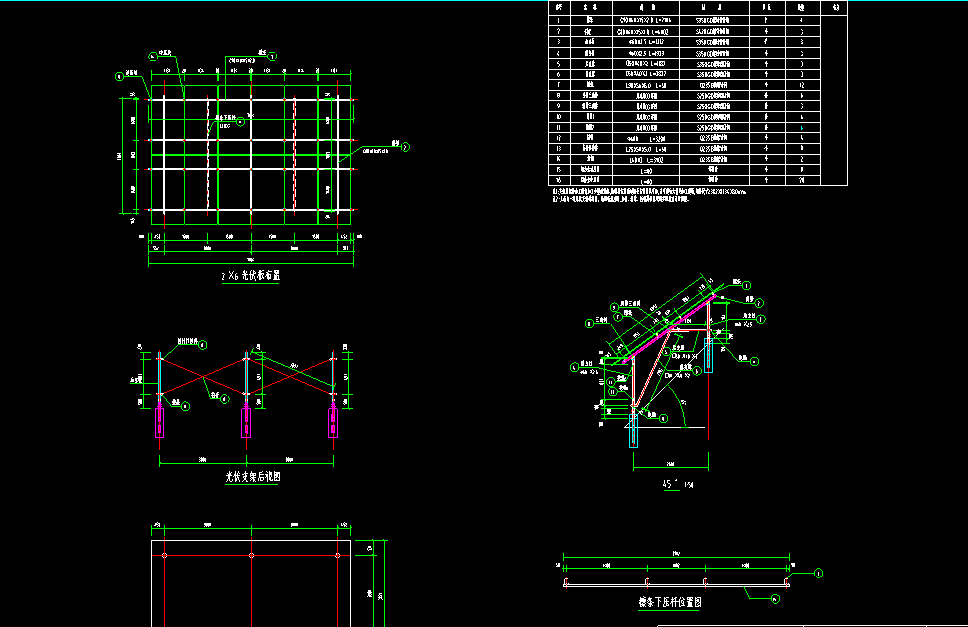Click the 45° side view title
Screen dimensions: 968x627
[x=677, y=484]
